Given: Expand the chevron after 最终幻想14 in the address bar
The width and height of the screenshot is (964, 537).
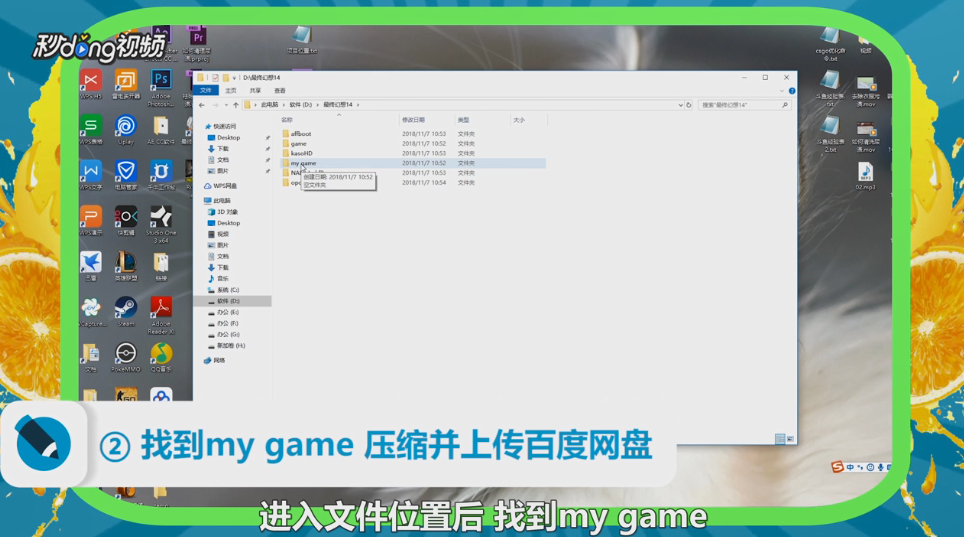Looking at the screenshot, I should pos(358,105).
